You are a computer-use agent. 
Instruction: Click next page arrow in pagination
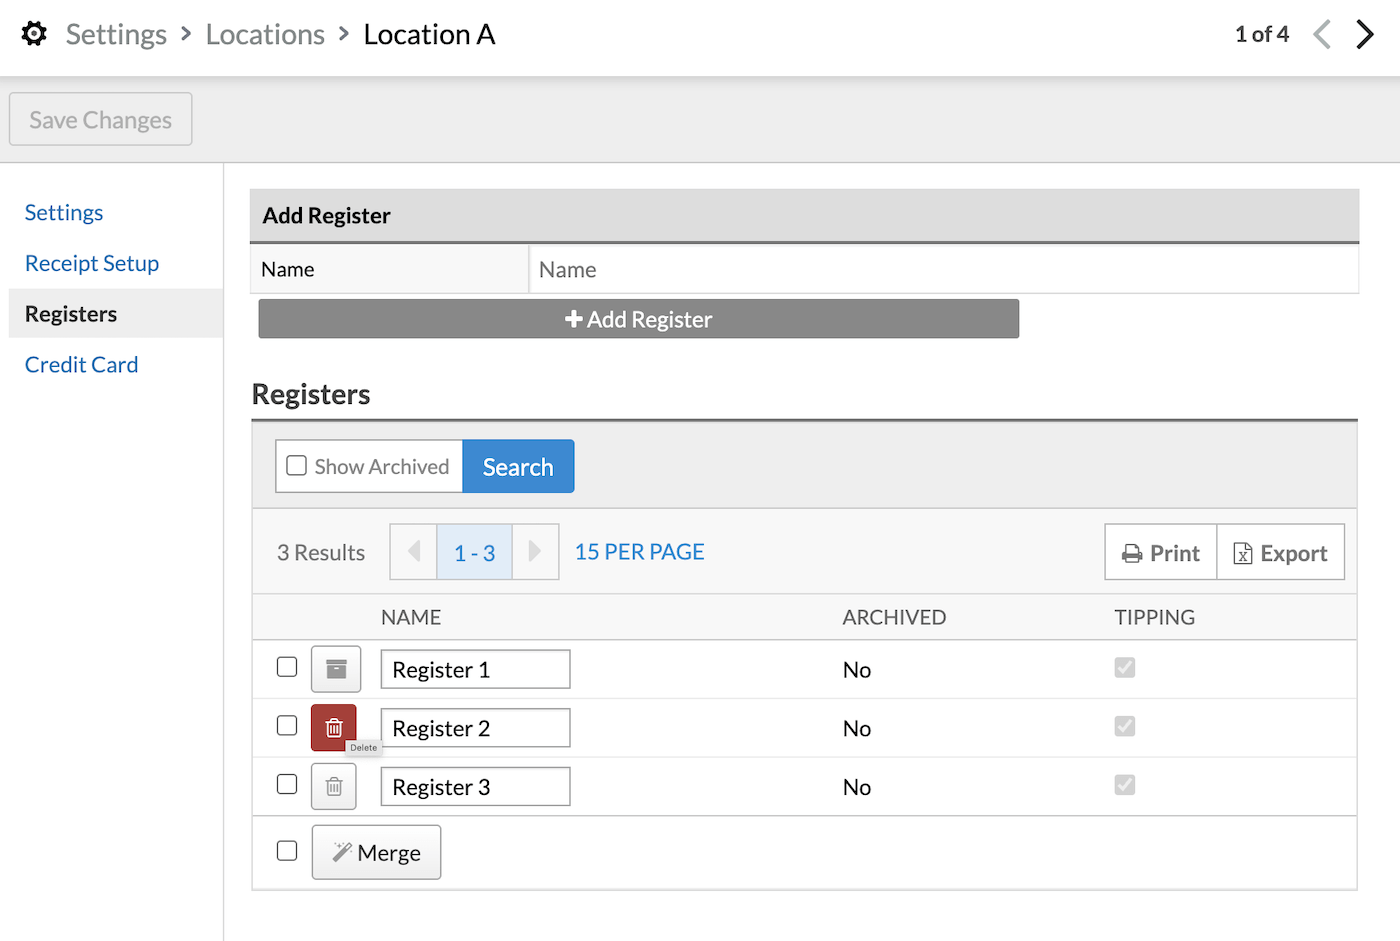coord(535,552)
